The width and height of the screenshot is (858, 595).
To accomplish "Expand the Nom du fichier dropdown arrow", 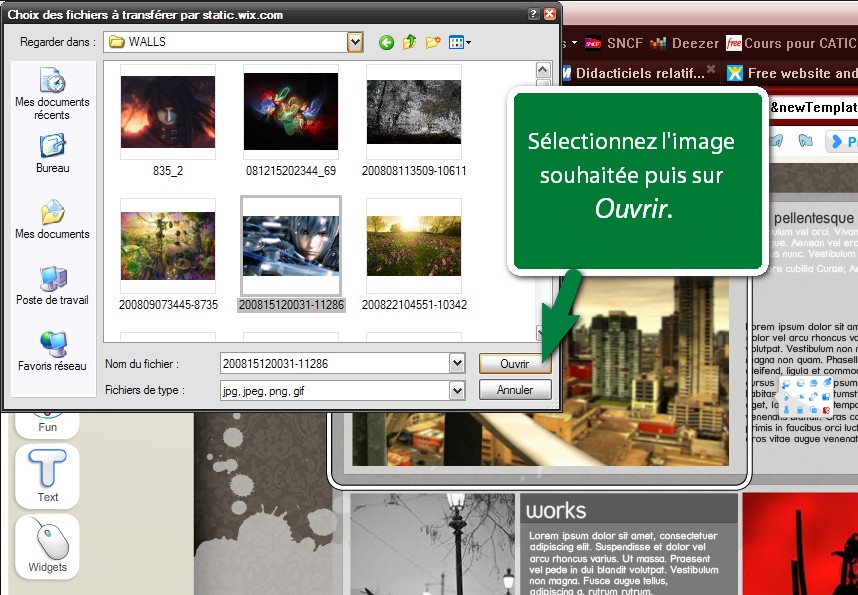I will pyautogui.click(x=457, y=363).
